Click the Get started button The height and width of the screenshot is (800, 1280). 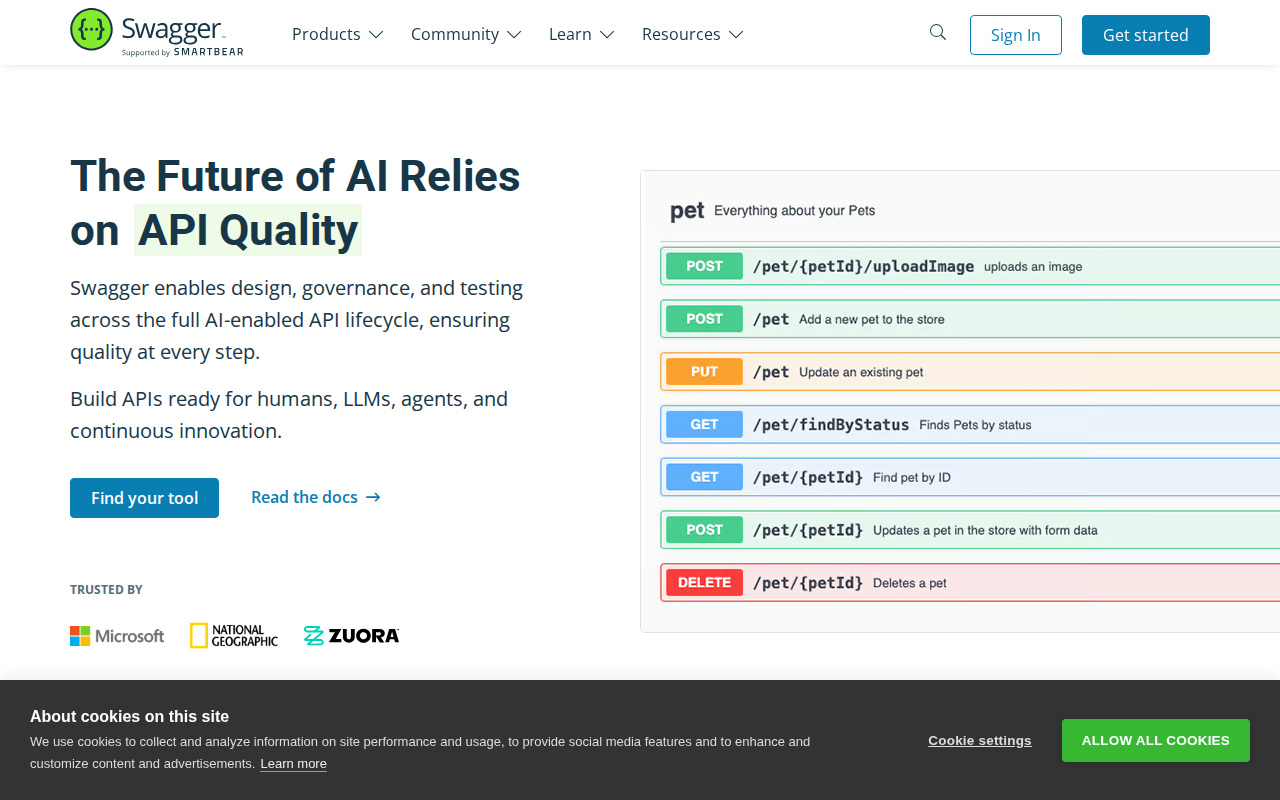click(x=1146, y=35)
